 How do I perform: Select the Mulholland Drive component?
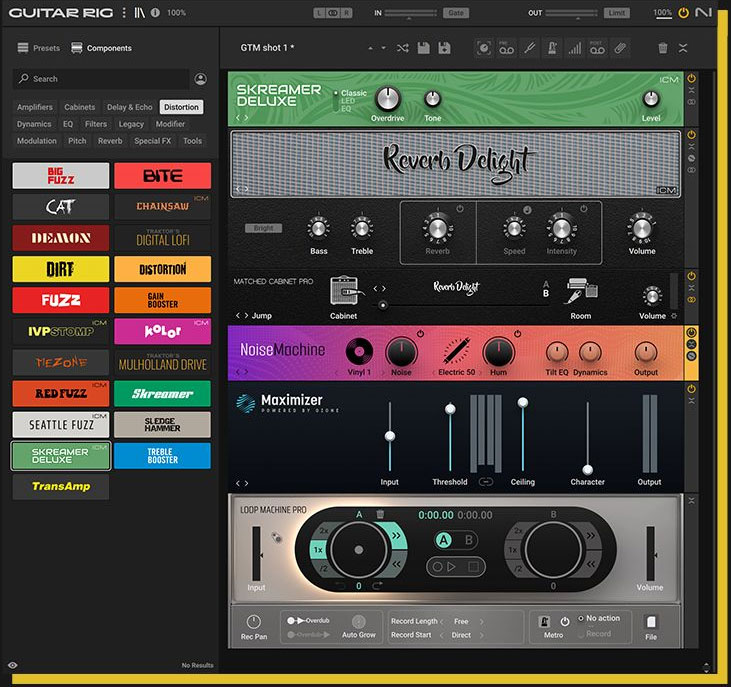162,363
